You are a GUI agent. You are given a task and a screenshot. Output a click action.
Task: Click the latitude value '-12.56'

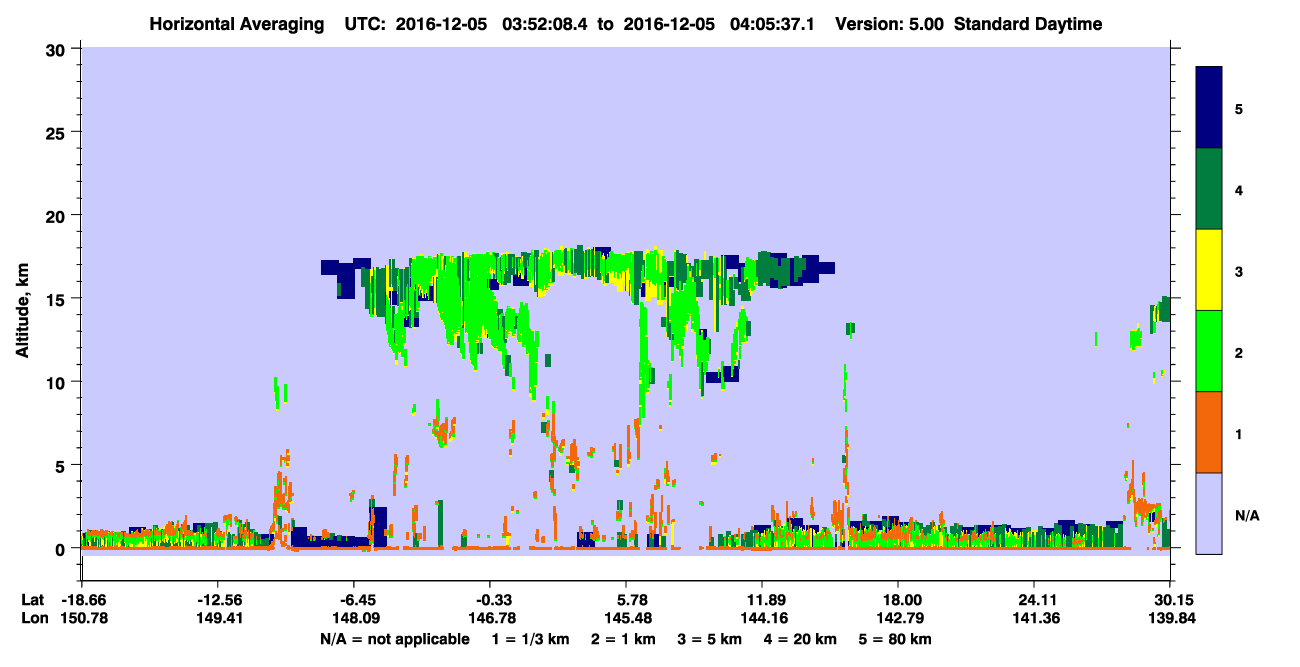(217, 600)
